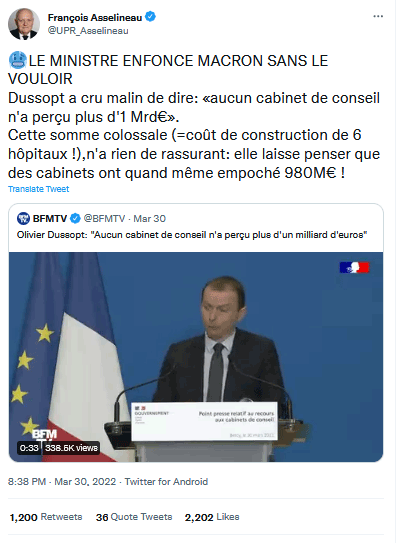Click the French government flag logo in video

tap(355, 267)
